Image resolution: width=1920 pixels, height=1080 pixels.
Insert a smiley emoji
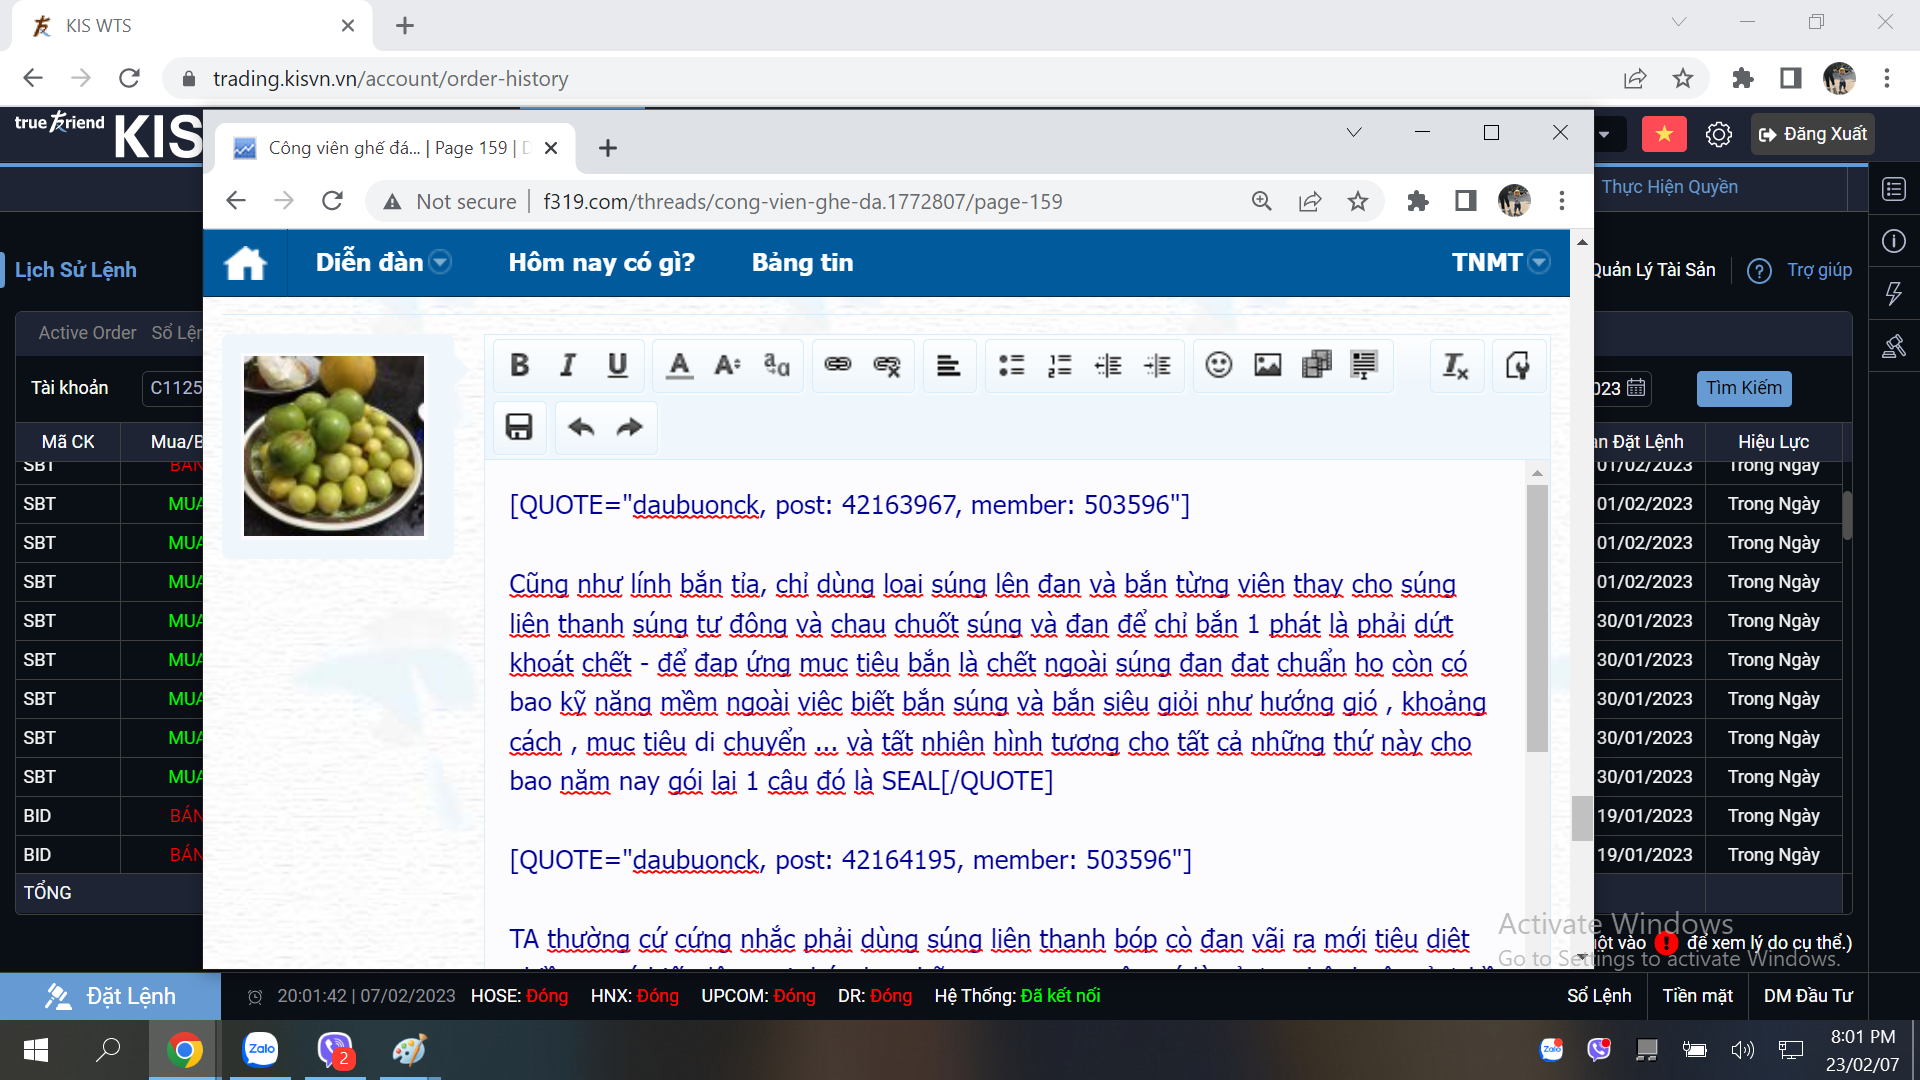1218,365
